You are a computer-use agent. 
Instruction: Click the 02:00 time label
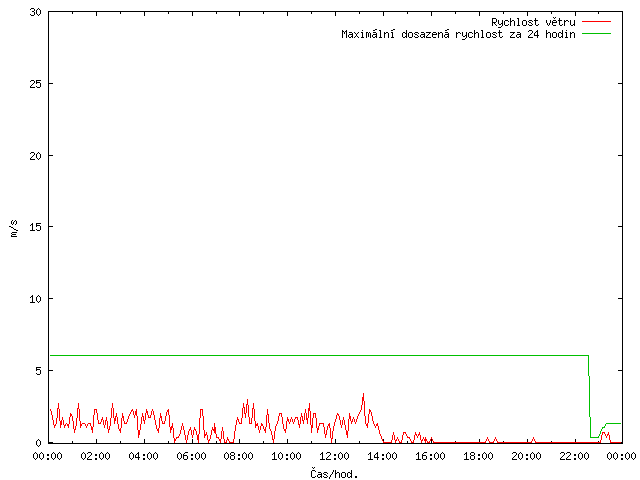click(96, 456)
